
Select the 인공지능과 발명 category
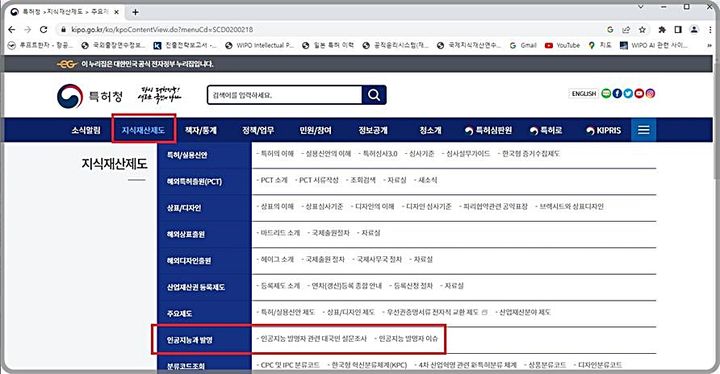204,340
